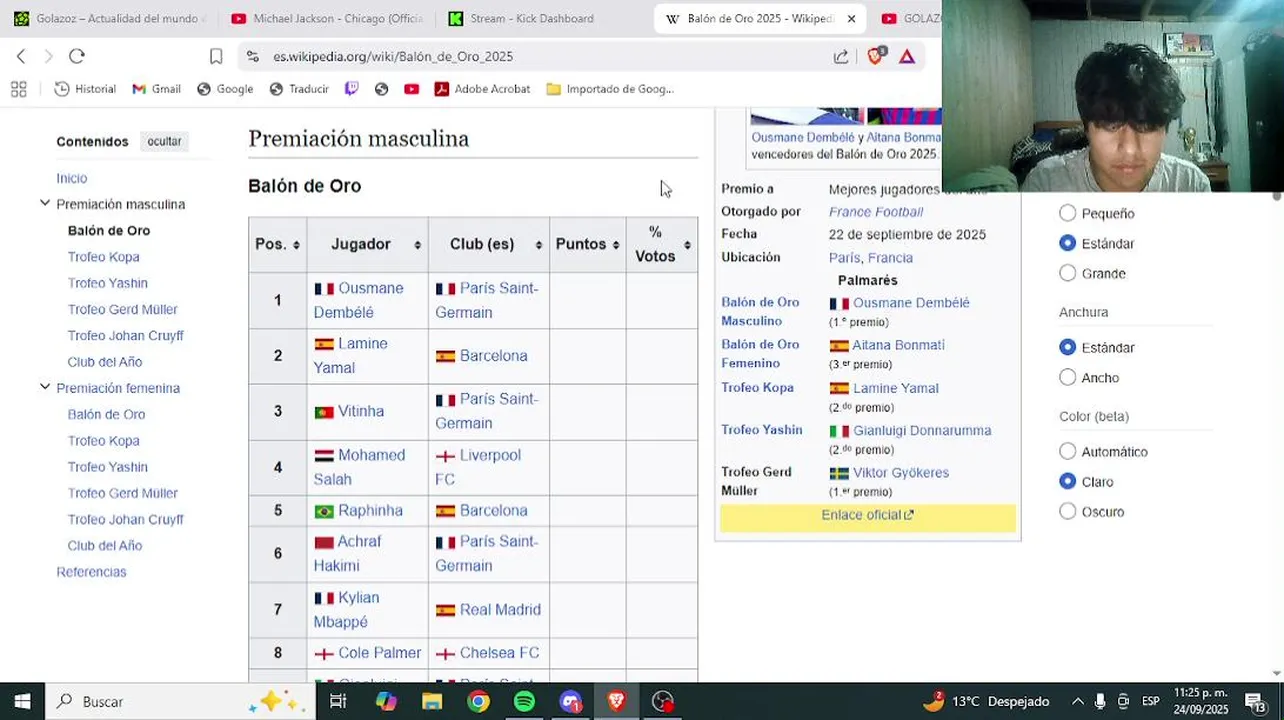Sort the table by Club (es) column

(489, 244)
